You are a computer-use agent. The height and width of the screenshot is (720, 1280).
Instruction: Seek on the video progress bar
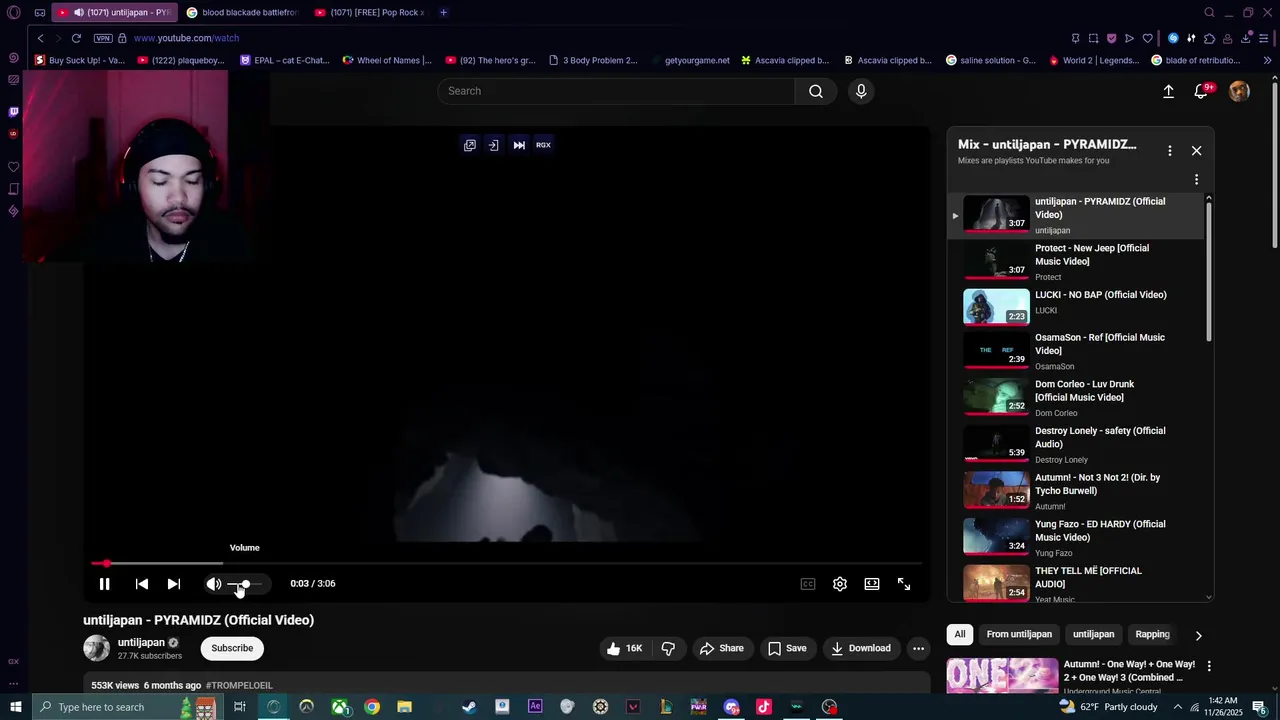coord(507,564)
